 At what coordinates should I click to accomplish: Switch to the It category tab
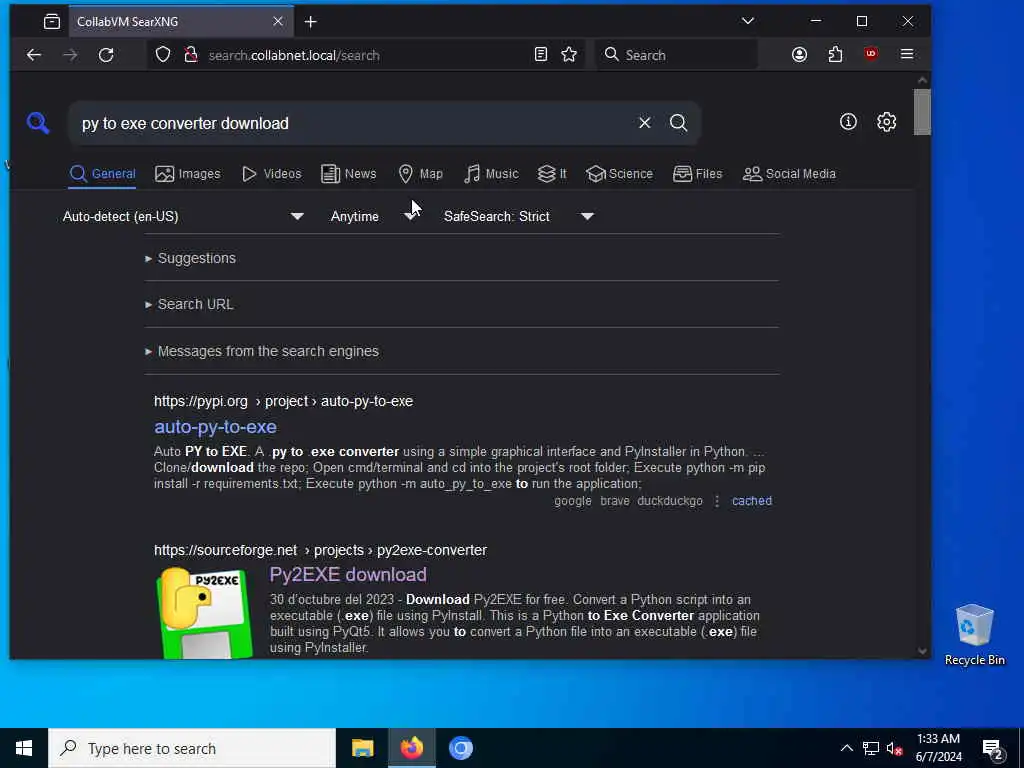click(552, 174)
